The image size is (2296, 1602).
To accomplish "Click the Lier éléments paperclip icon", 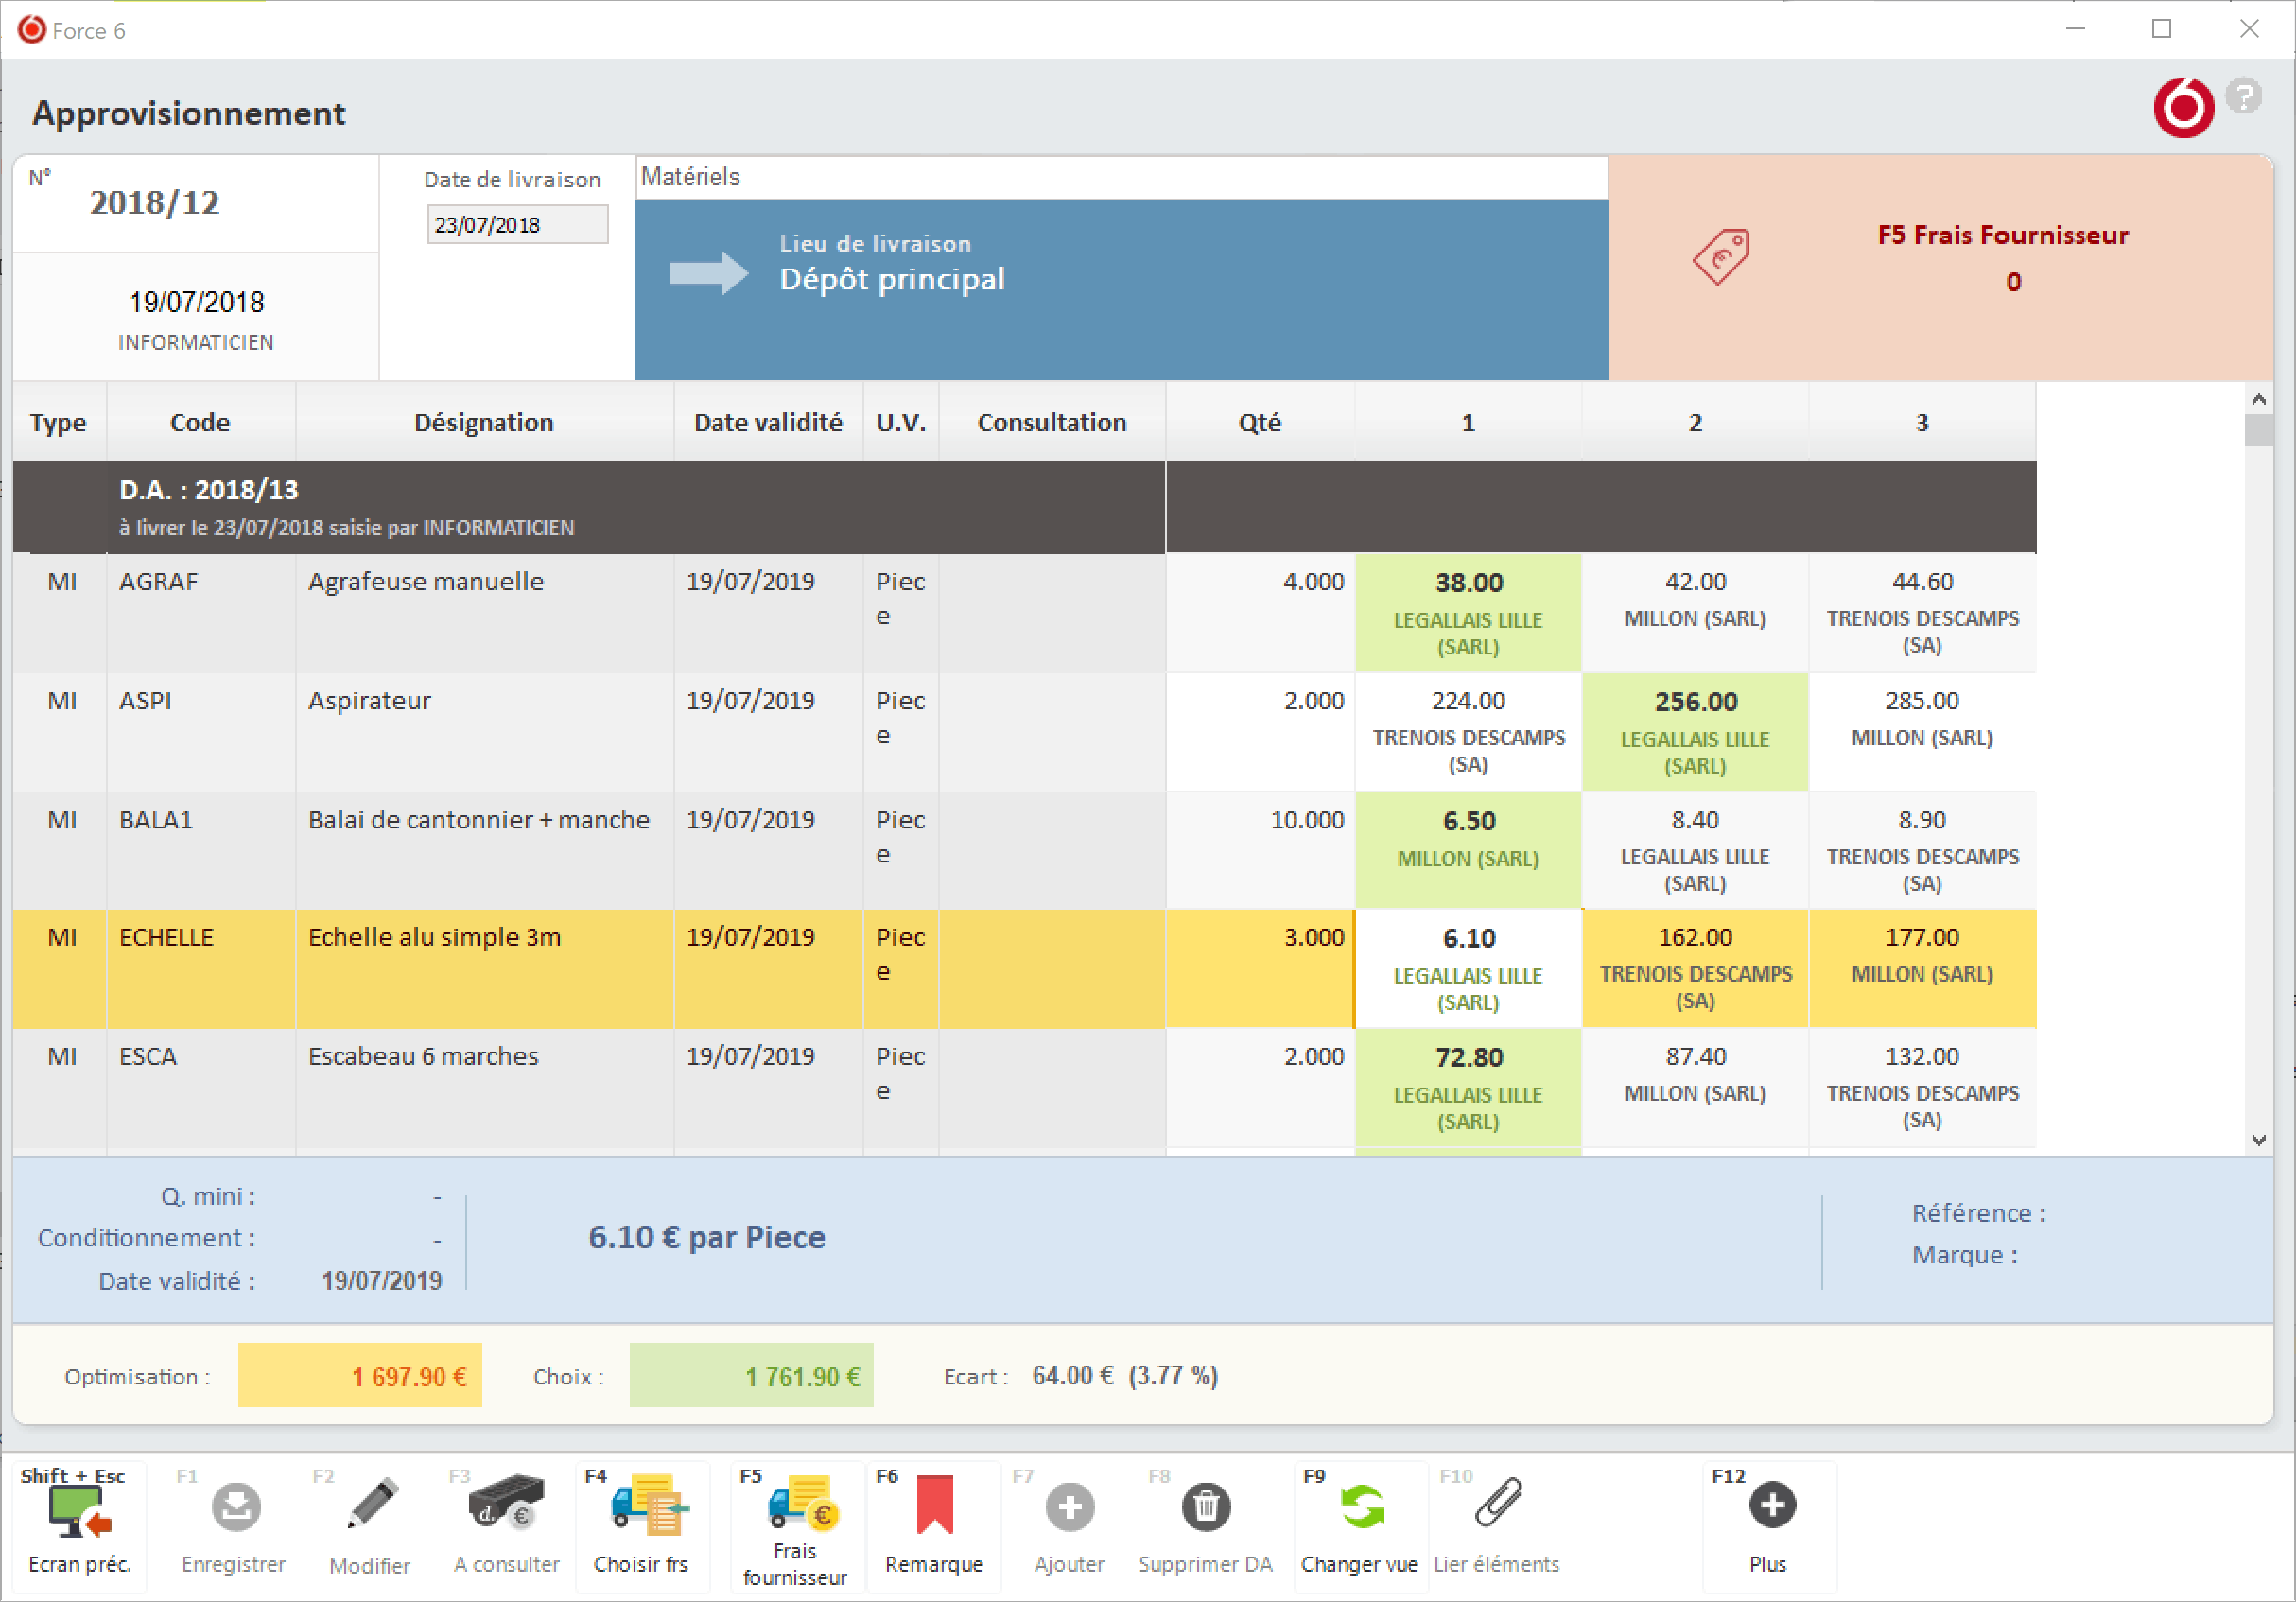I will point(1498,1503).
